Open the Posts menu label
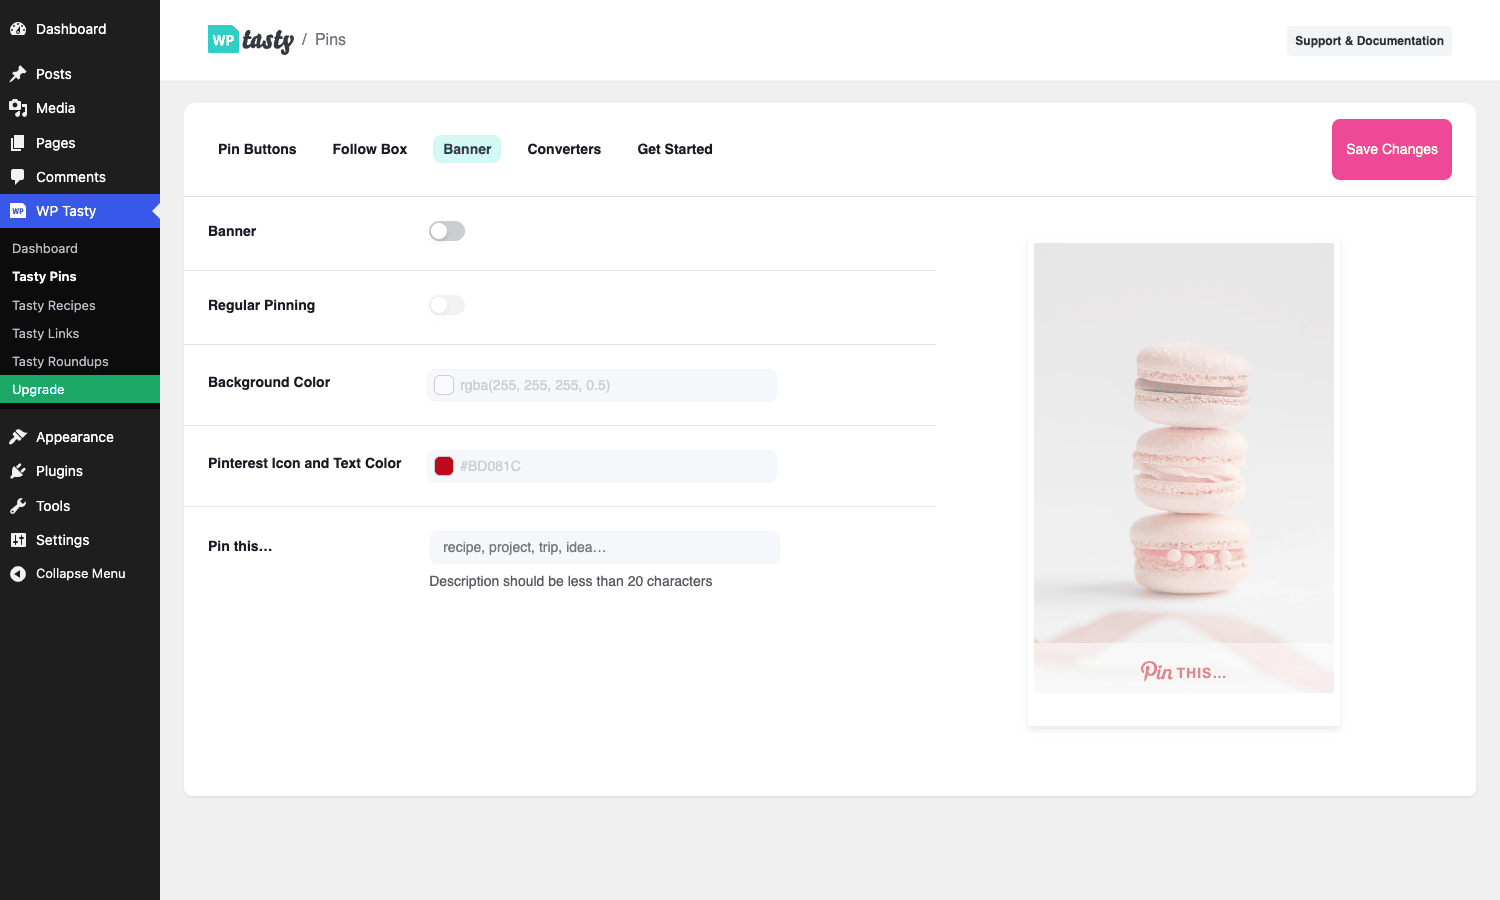Image resolution: width=1500 pixels, height=900 pixels. click(54, 74)
